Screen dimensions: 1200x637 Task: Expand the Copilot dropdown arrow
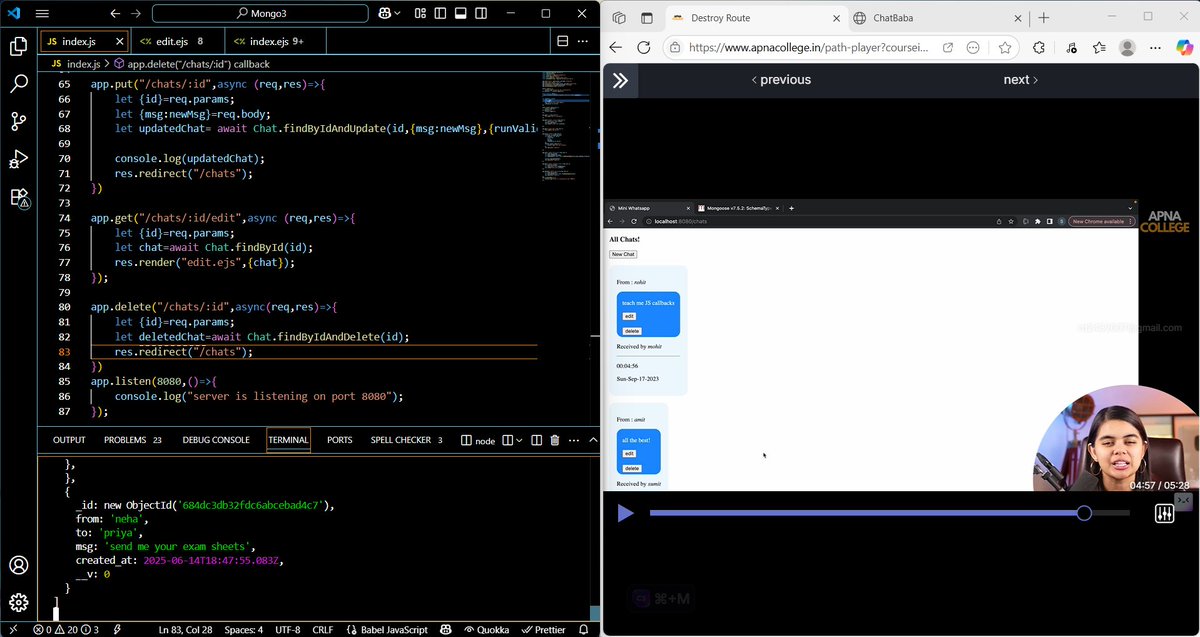tap(399, 14)
